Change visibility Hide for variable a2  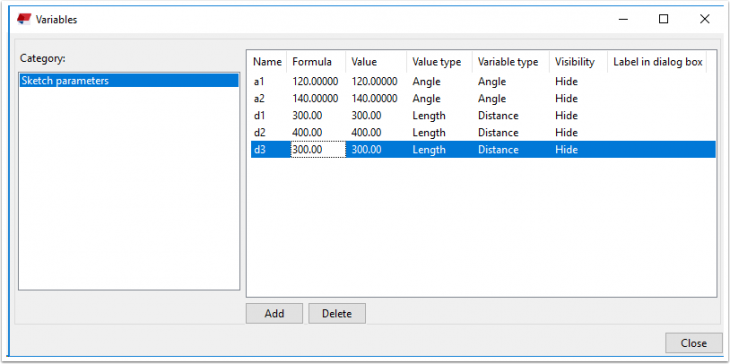pos(566,99)
